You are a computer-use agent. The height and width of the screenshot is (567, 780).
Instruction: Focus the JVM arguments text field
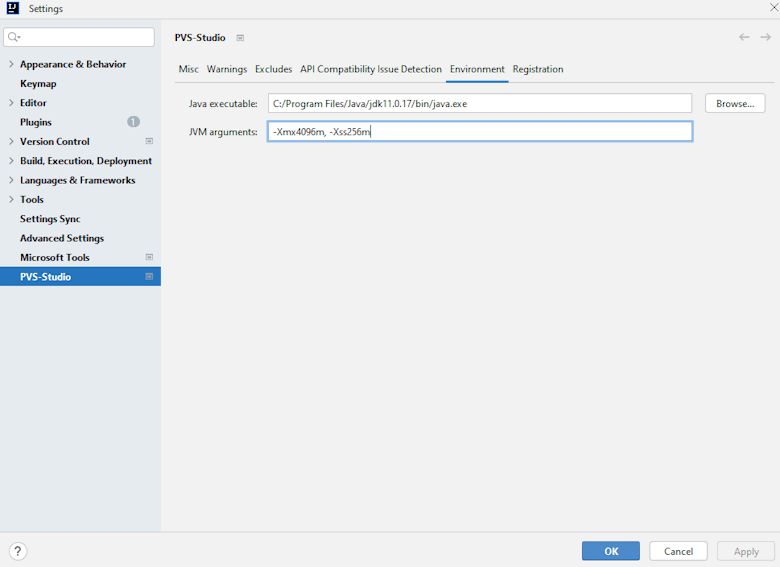[479, 132]
